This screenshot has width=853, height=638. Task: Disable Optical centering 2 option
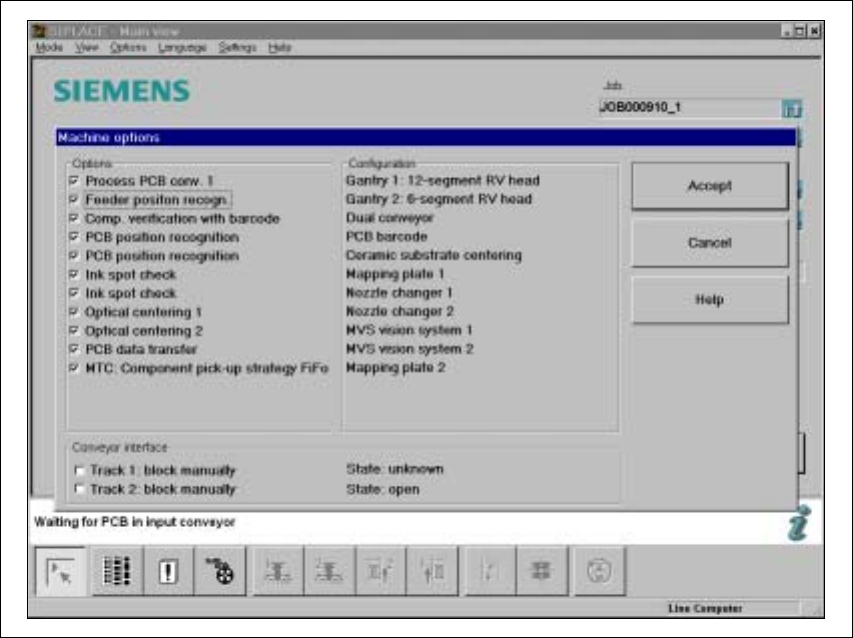click(74, 330)
